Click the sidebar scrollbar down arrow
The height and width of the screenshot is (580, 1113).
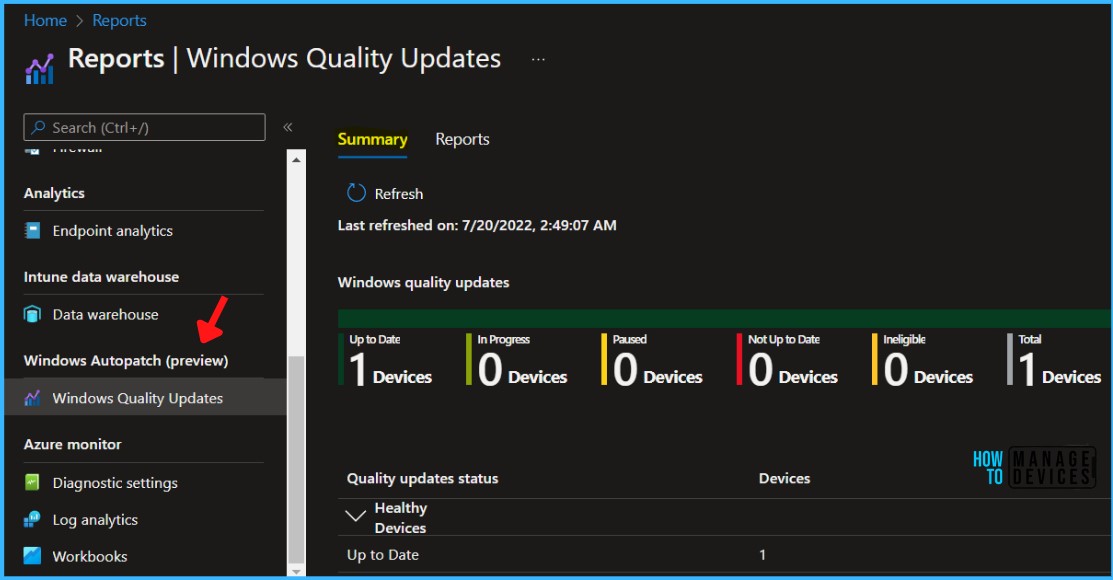coord(296,571)
